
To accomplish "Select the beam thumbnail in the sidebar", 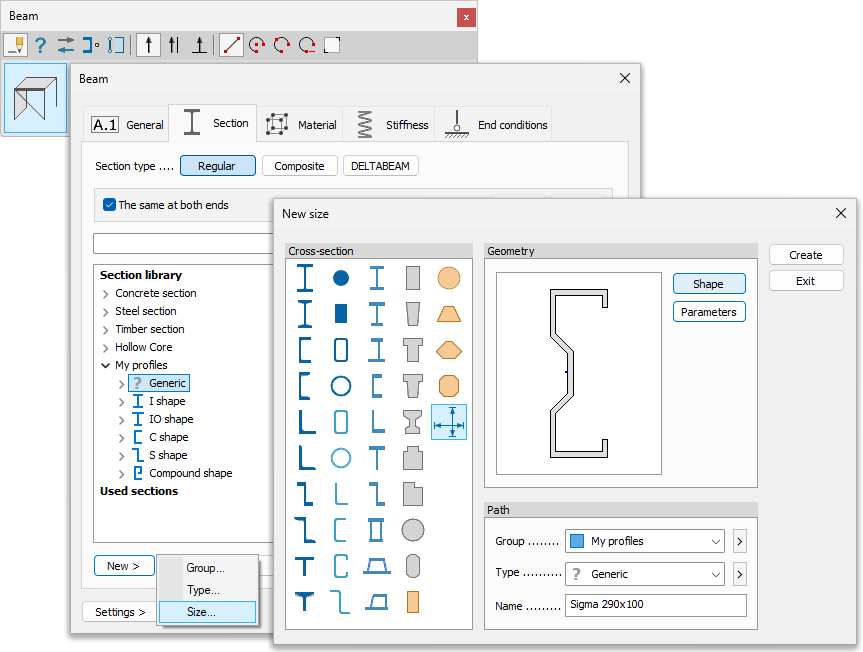I will pos(35,98).
